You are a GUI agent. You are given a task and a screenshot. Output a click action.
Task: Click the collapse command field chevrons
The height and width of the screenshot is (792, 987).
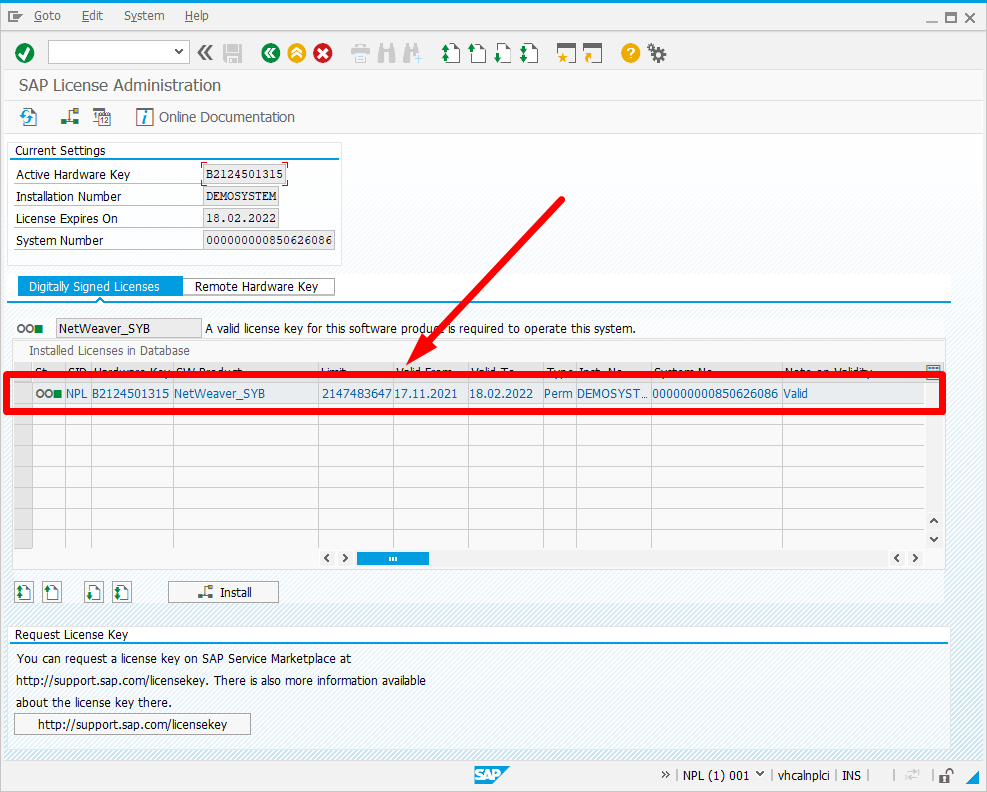coord(205,53)
